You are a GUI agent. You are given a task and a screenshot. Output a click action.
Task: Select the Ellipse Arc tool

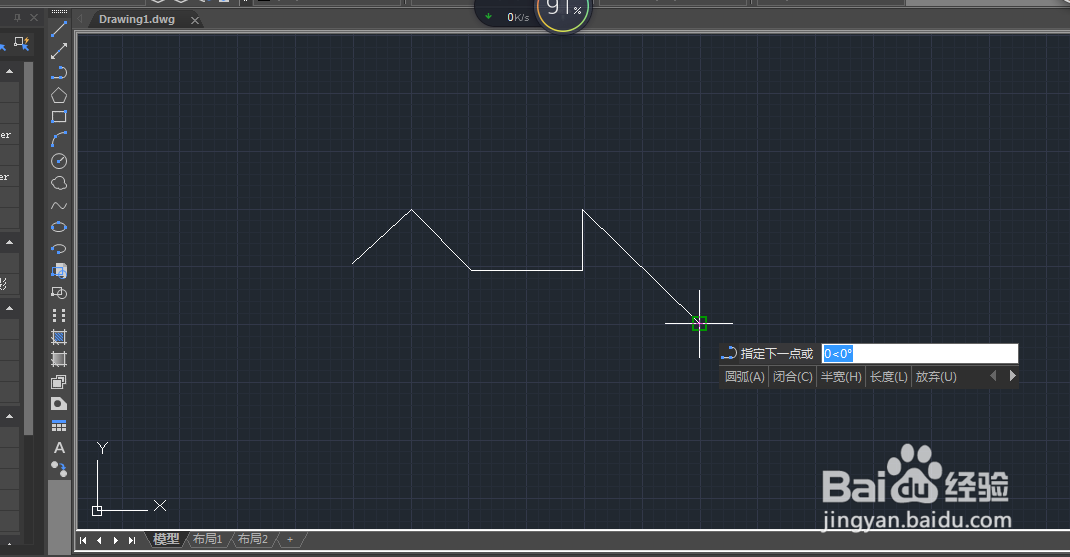[59, 249]
